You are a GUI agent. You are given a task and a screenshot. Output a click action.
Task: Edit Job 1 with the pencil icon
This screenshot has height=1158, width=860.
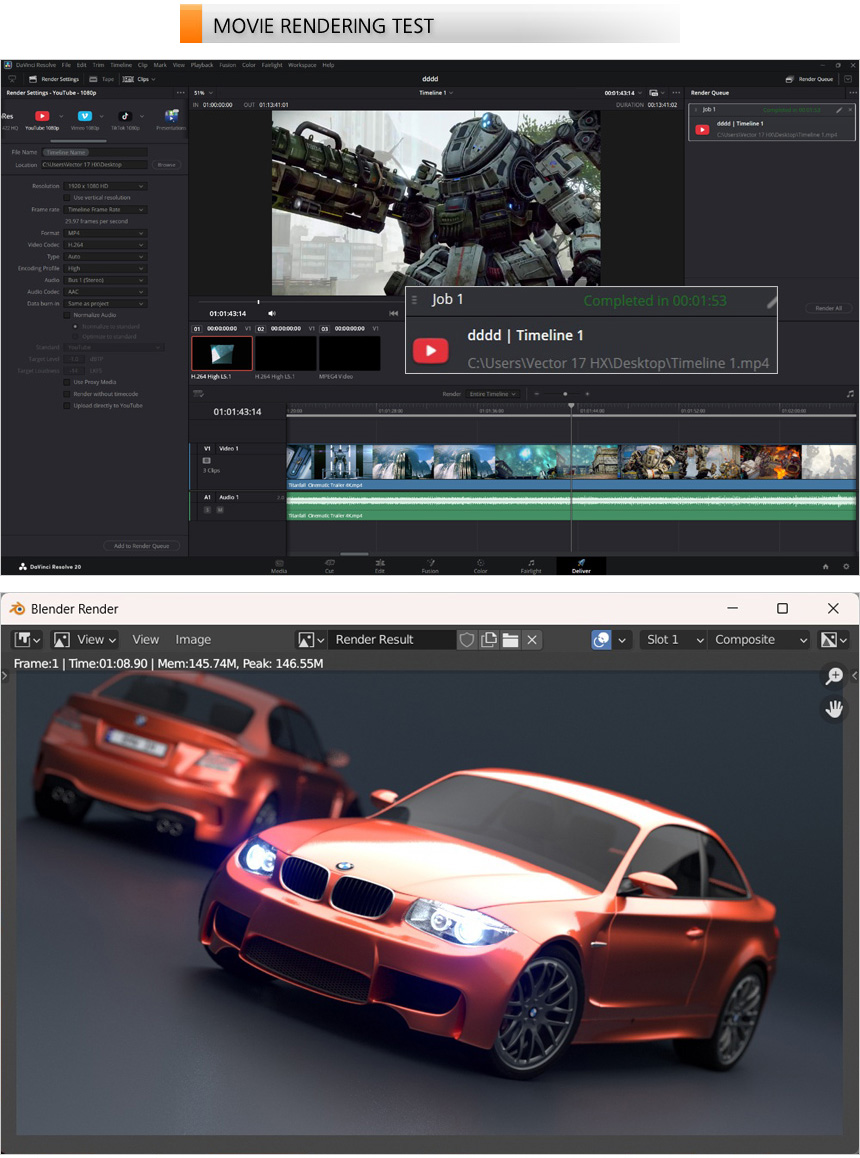pyautogui.click(x=838, y=110)
